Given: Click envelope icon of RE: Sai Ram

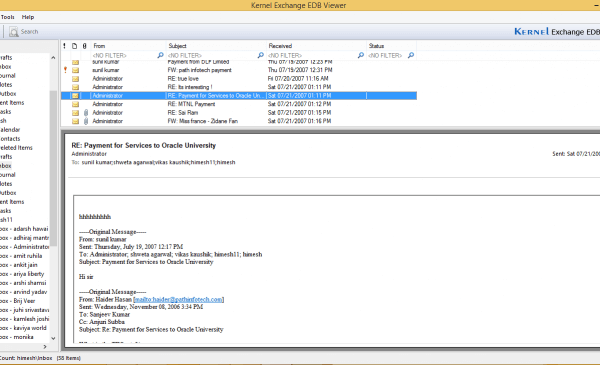Looking at the screenshot, I should pyautogui.click(x=75, y=113).
